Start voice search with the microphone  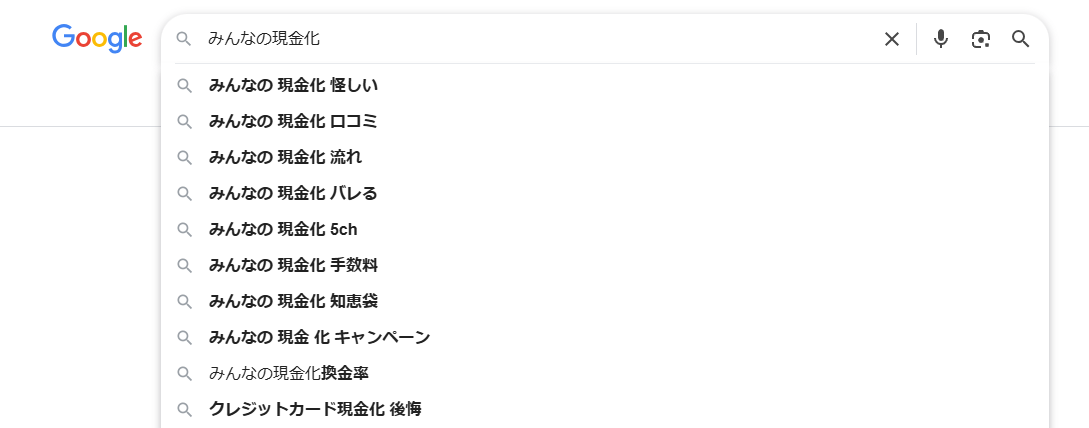940,39
